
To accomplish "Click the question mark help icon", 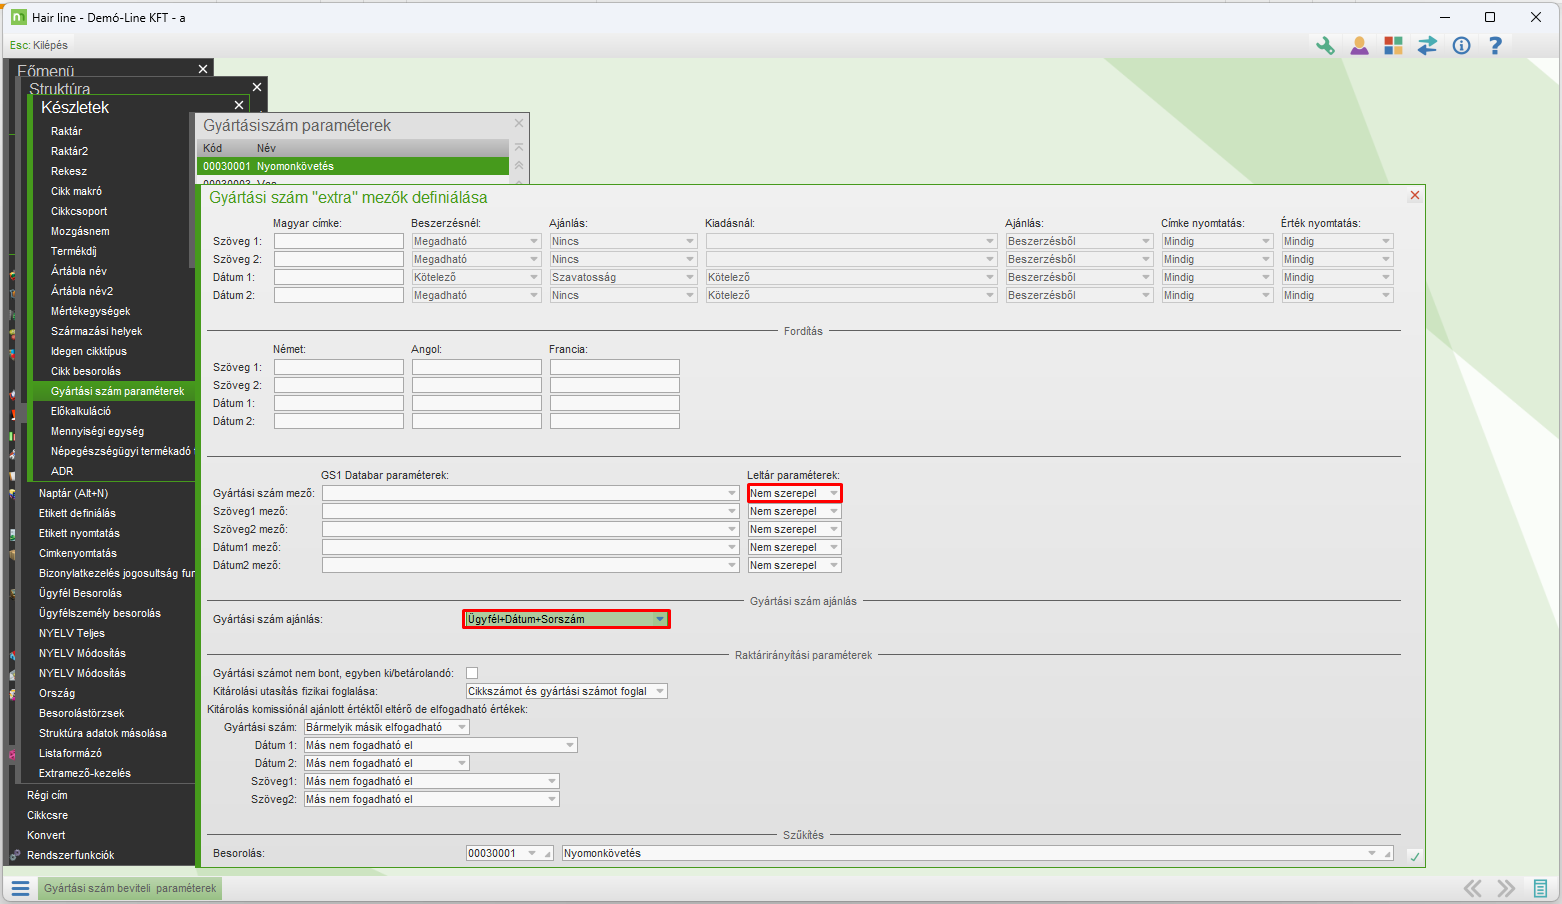I will [x=1495, y=46].
